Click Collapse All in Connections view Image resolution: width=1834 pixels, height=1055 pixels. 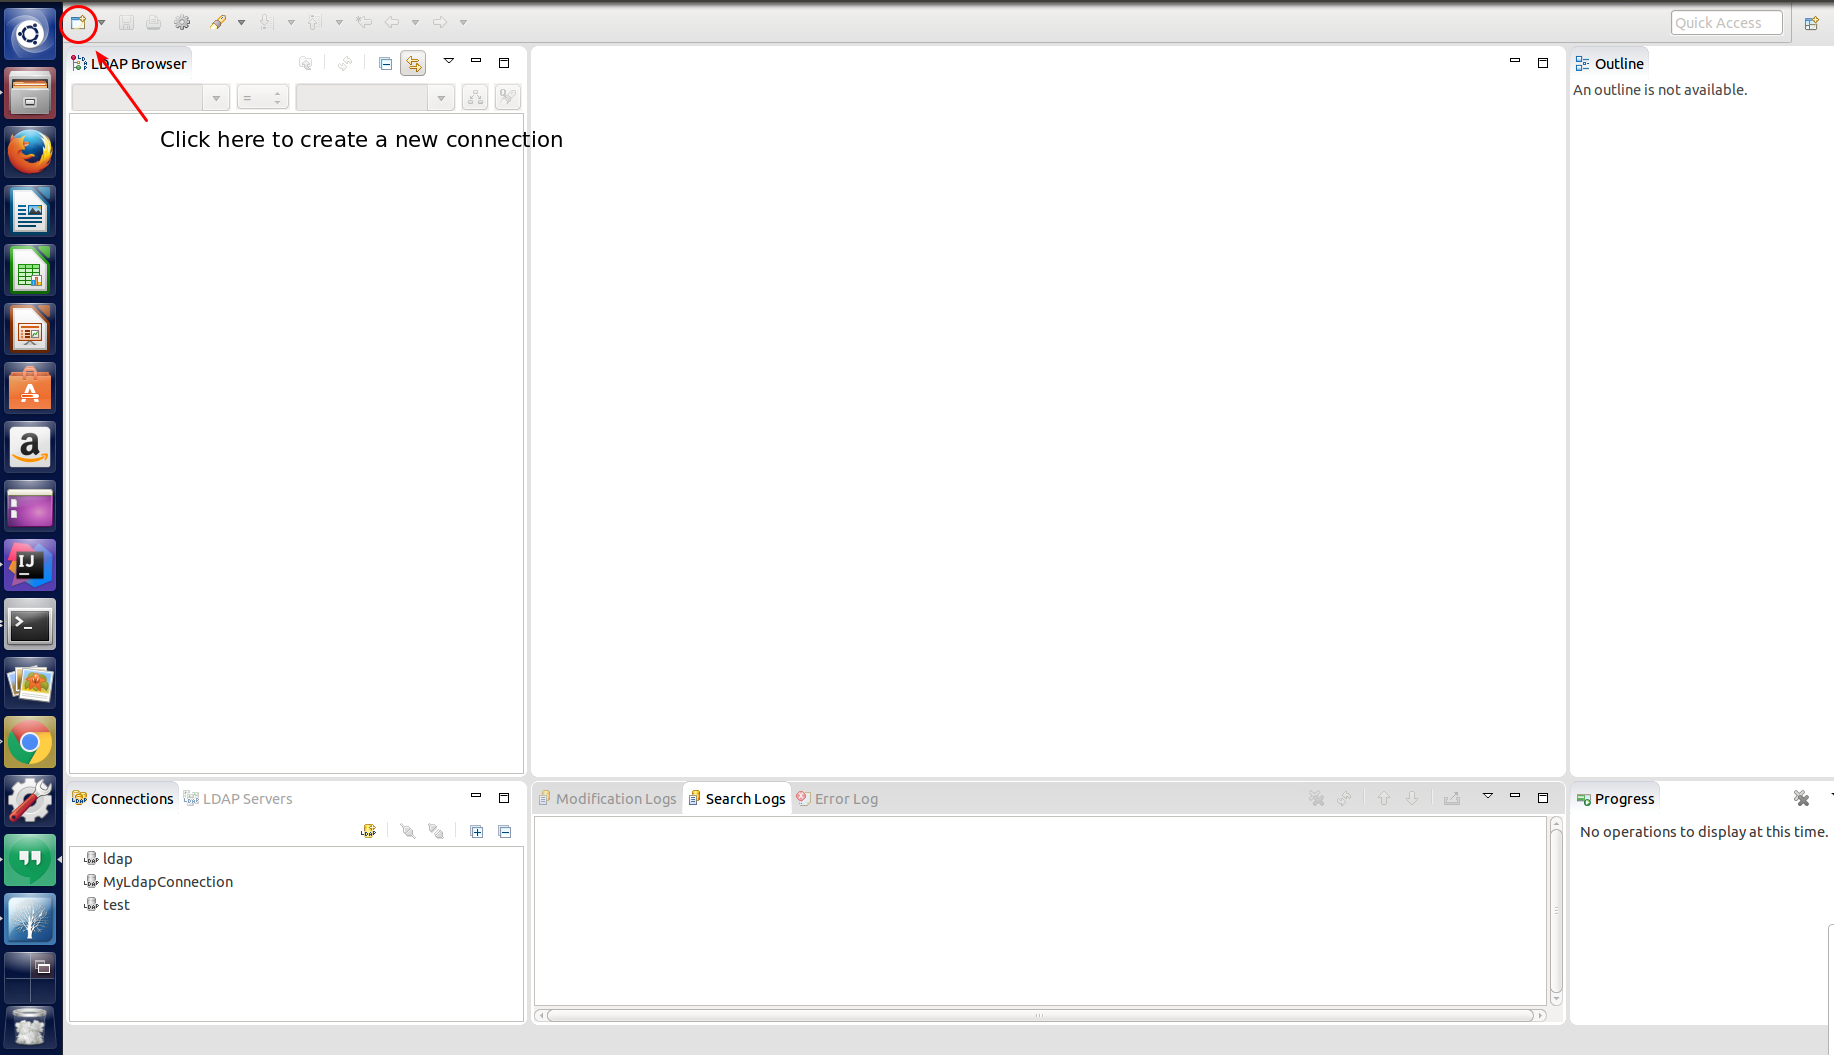505,831
